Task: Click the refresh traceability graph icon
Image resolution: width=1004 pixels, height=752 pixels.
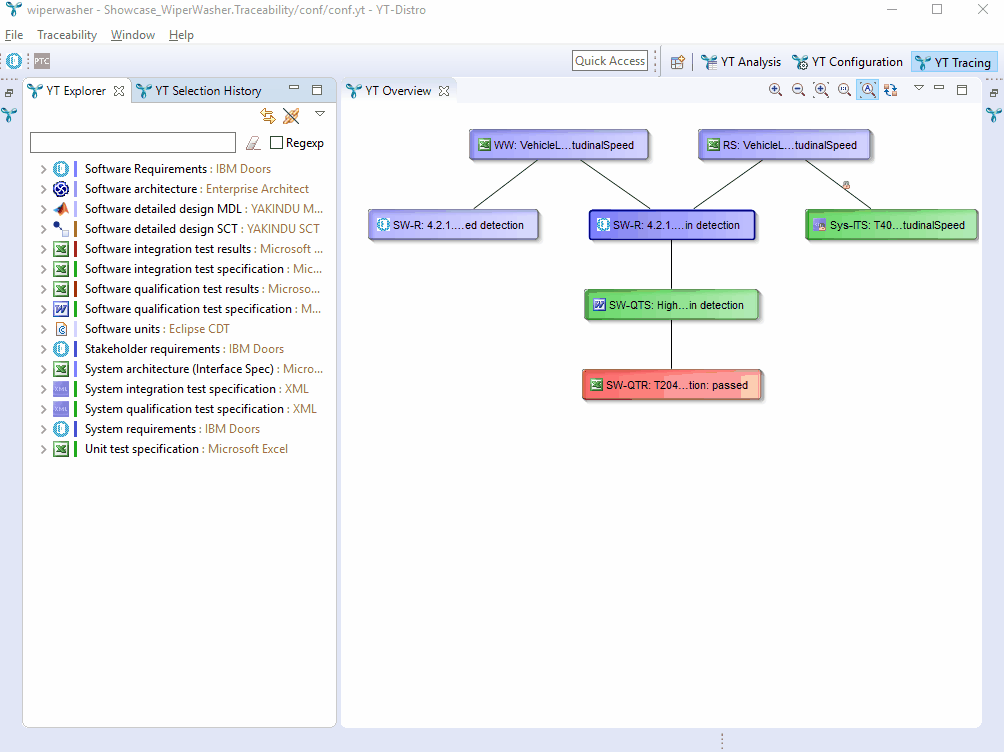Action: tap(890, 89)
